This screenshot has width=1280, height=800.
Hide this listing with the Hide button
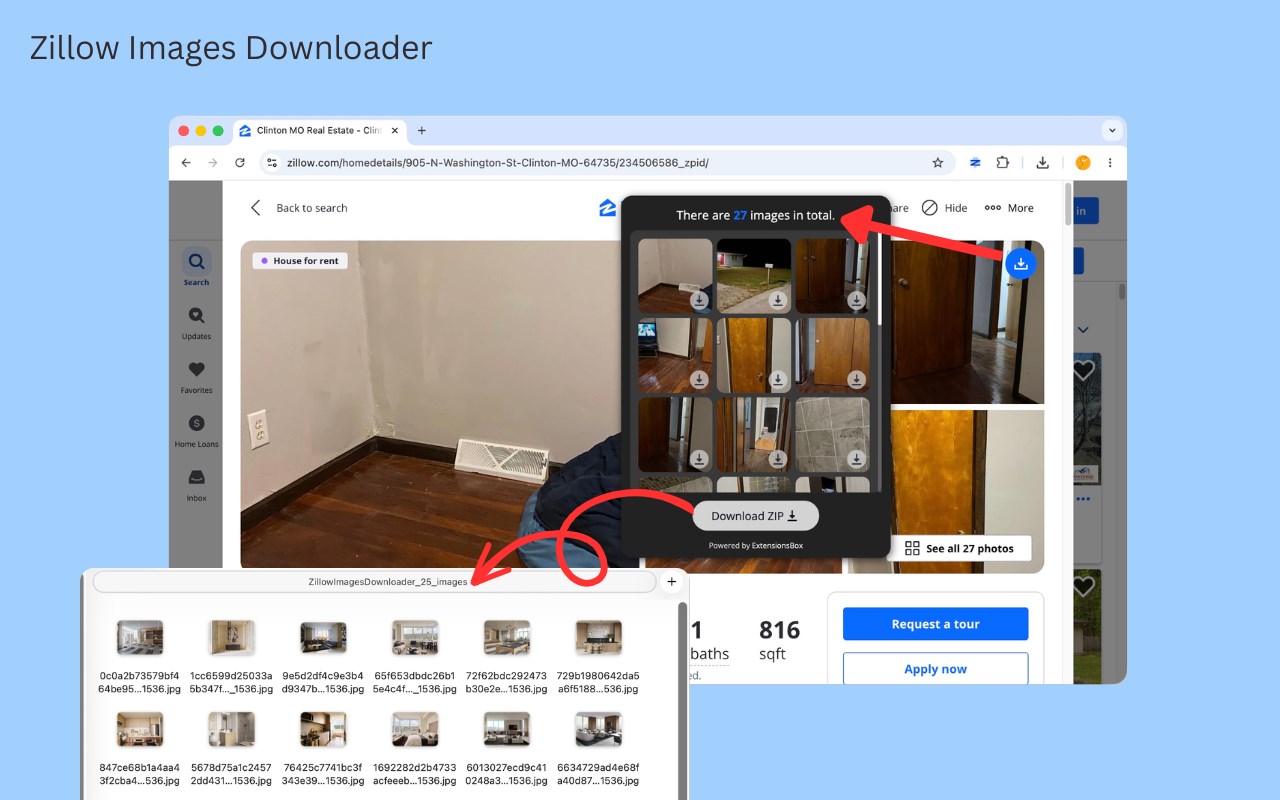(944, 208)
